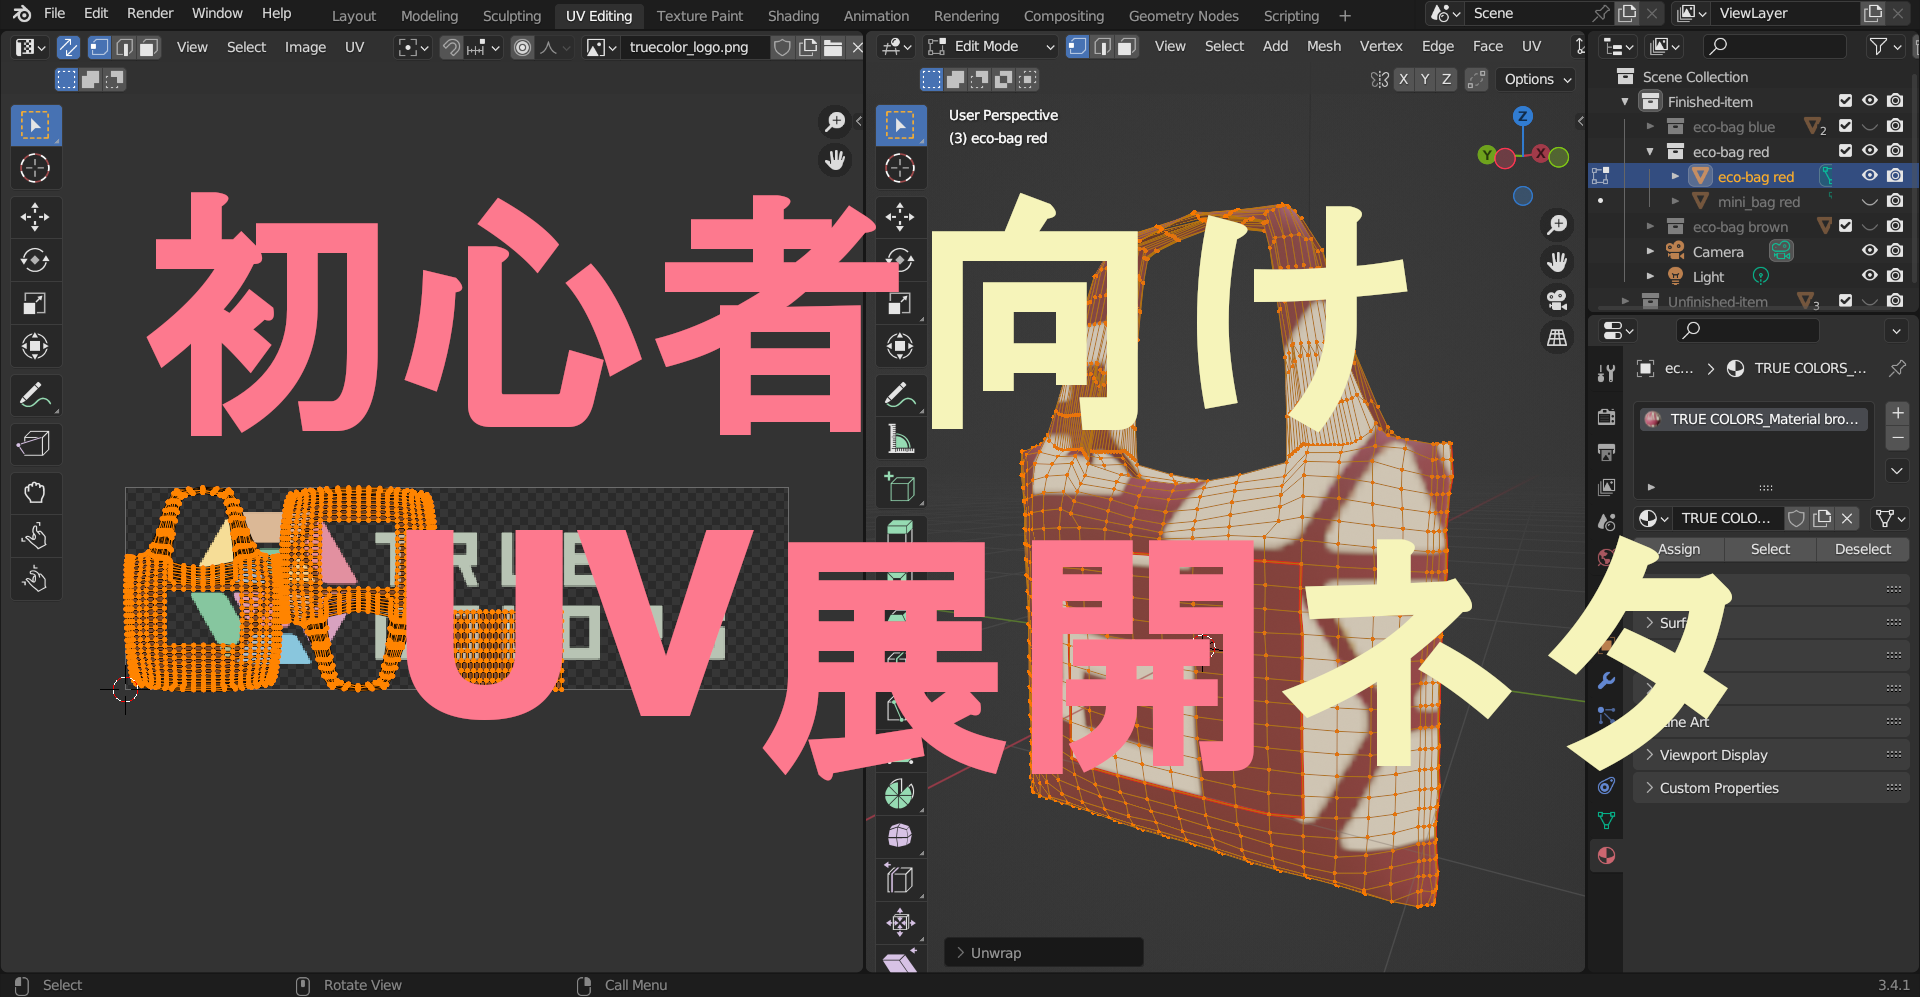Expand the Viewport Display panel
1920x997 pixels.
(x=1713, y=755)
